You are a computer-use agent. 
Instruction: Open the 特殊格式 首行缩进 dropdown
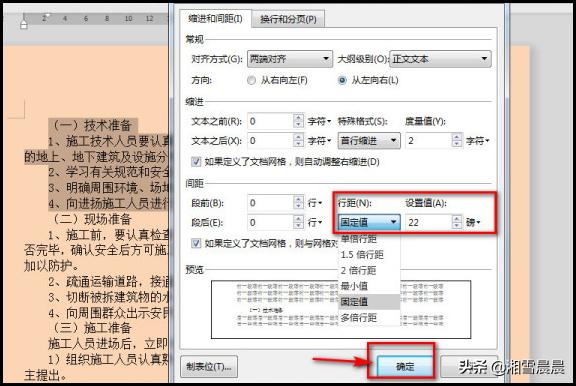(369, 141)
